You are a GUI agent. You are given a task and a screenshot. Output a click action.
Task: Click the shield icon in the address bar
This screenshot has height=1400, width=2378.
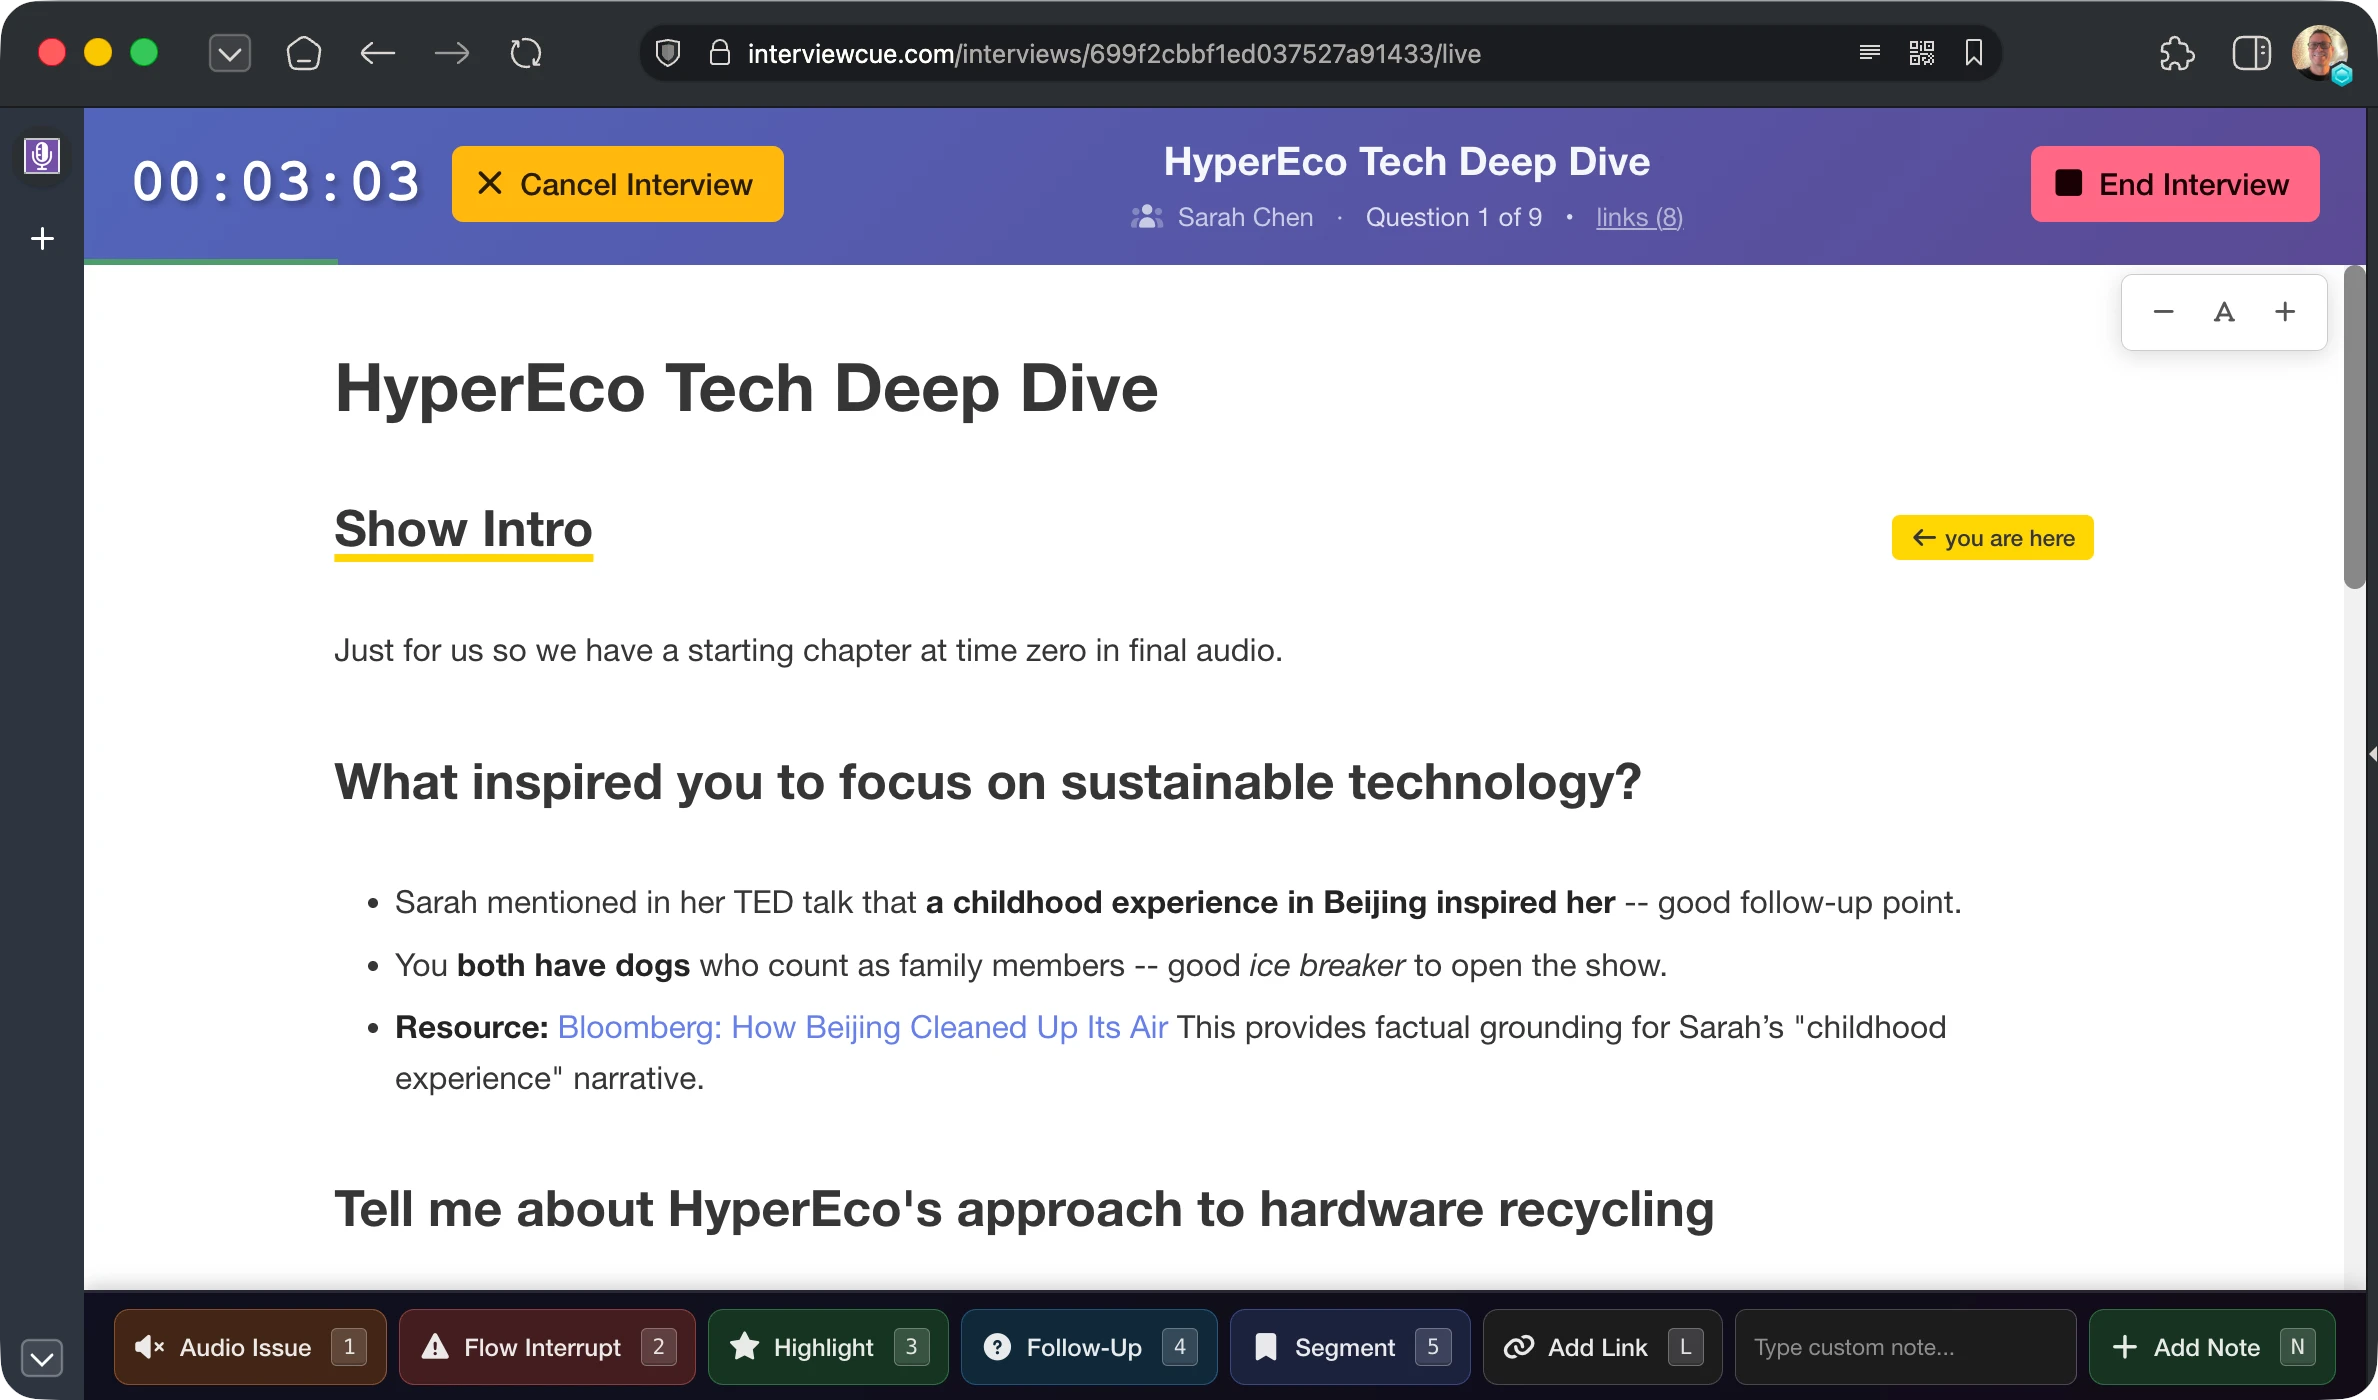[x=668, y=53]
